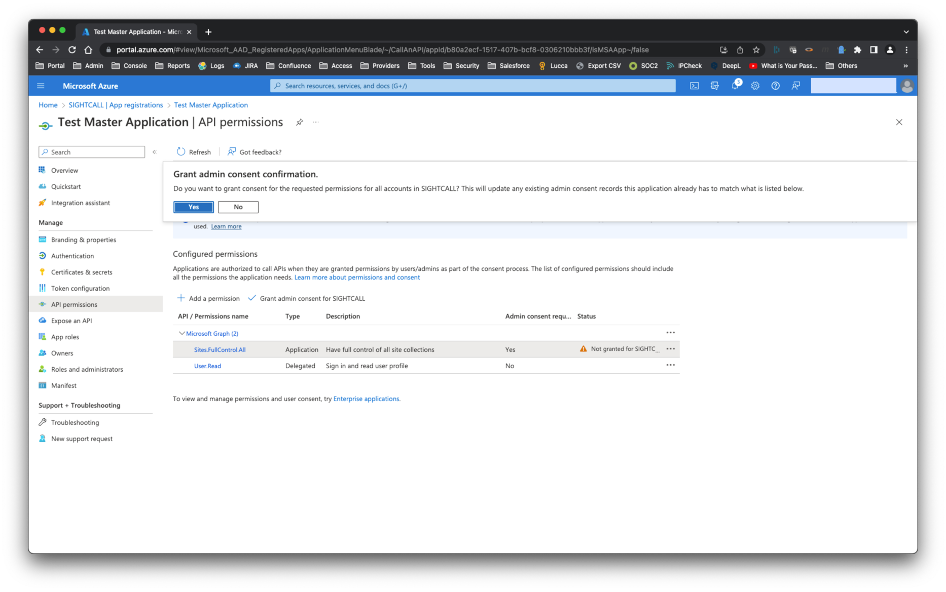946x592 pixels.
Task: Go to Authentication settings
Action: (x=72, y=256)
